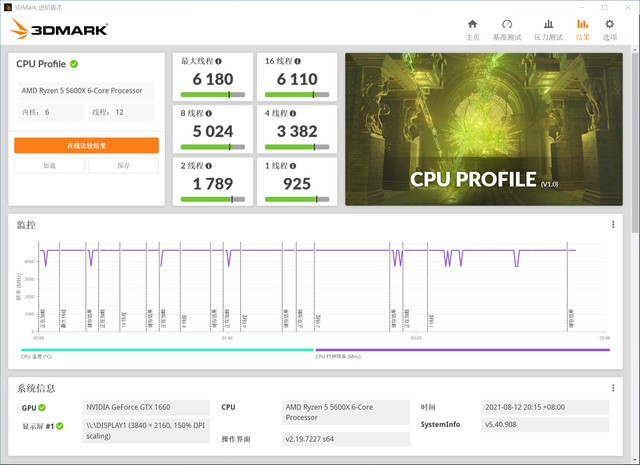Toggle the CPU temperature teal legend line
The image size is (640, 465).
click(167, 350)
